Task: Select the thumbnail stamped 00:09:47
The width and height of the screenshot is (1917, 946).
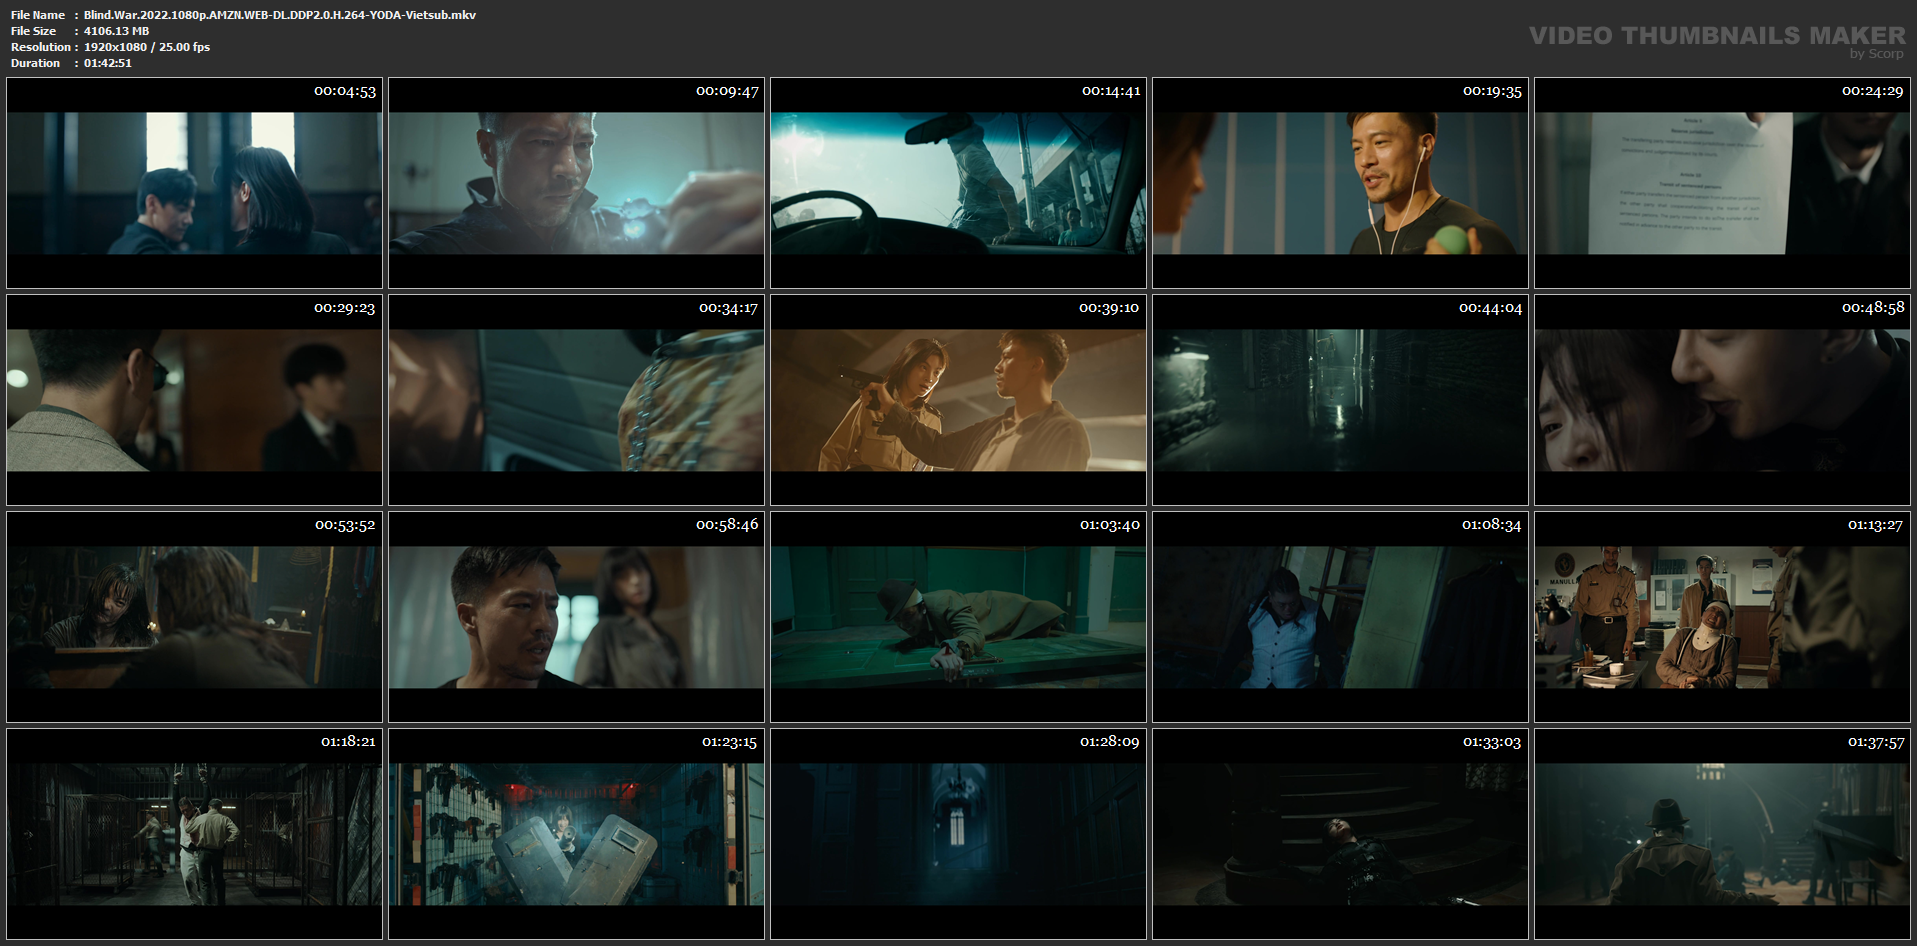Action: pos(576,183)
